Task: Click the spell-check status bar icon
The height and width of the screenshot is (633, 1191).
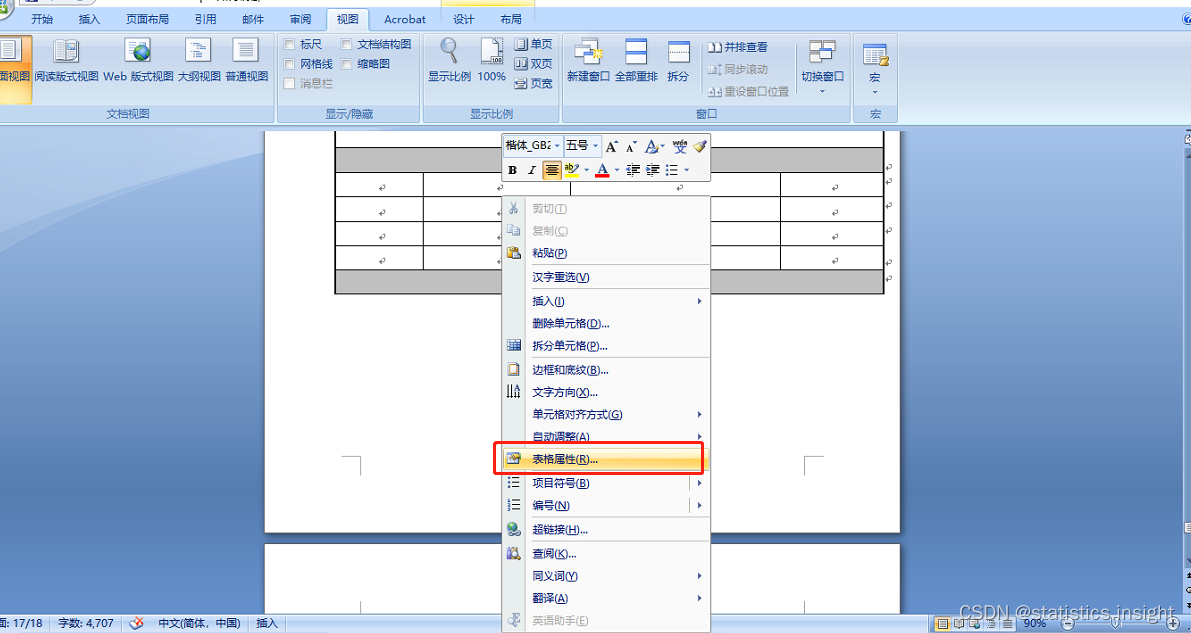Action: [x=137, y=623]
